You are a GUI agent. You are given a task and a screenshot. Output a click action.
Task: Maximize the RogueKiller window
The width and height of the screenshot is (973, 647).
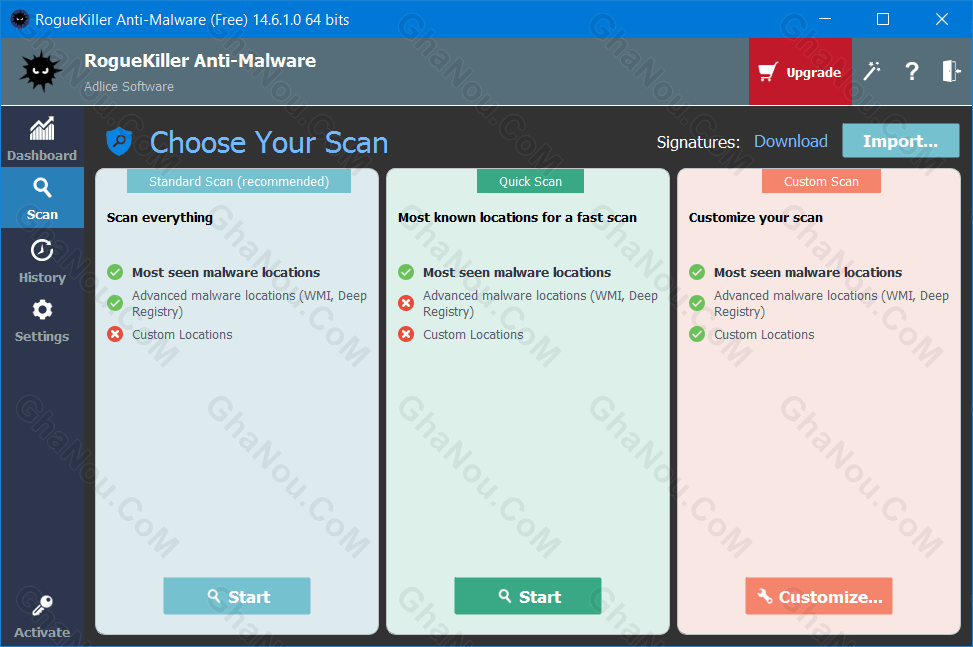click(883, 19)
